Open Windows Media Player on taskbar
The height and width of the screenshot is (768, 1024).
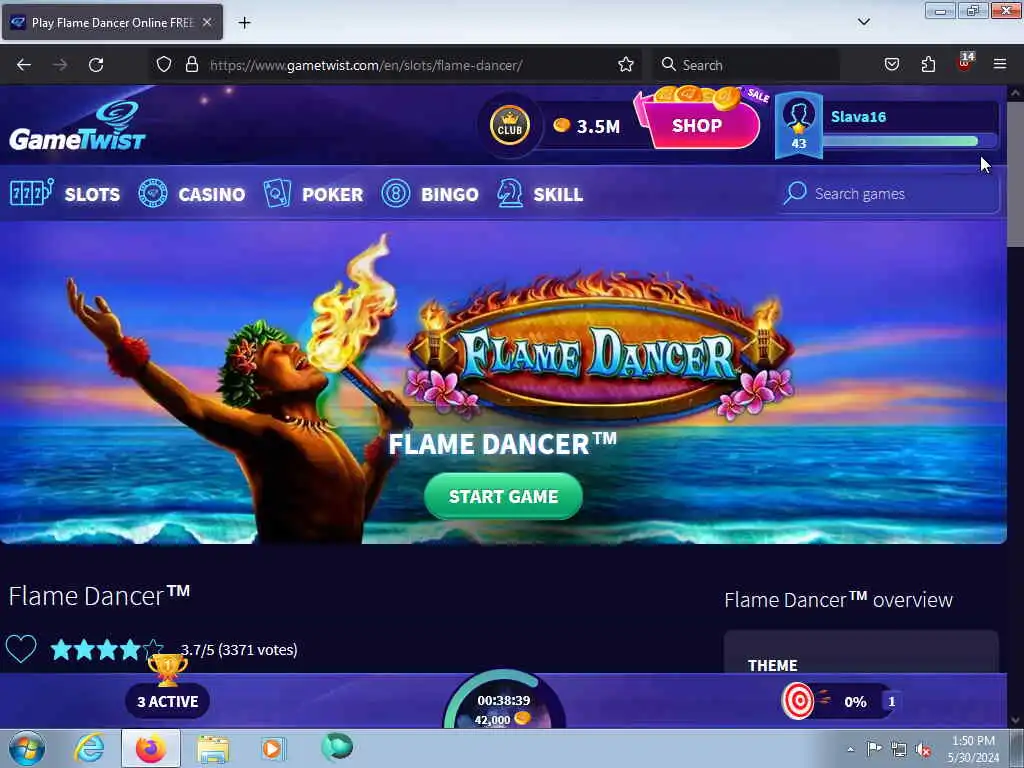click(x=272, y=748)
